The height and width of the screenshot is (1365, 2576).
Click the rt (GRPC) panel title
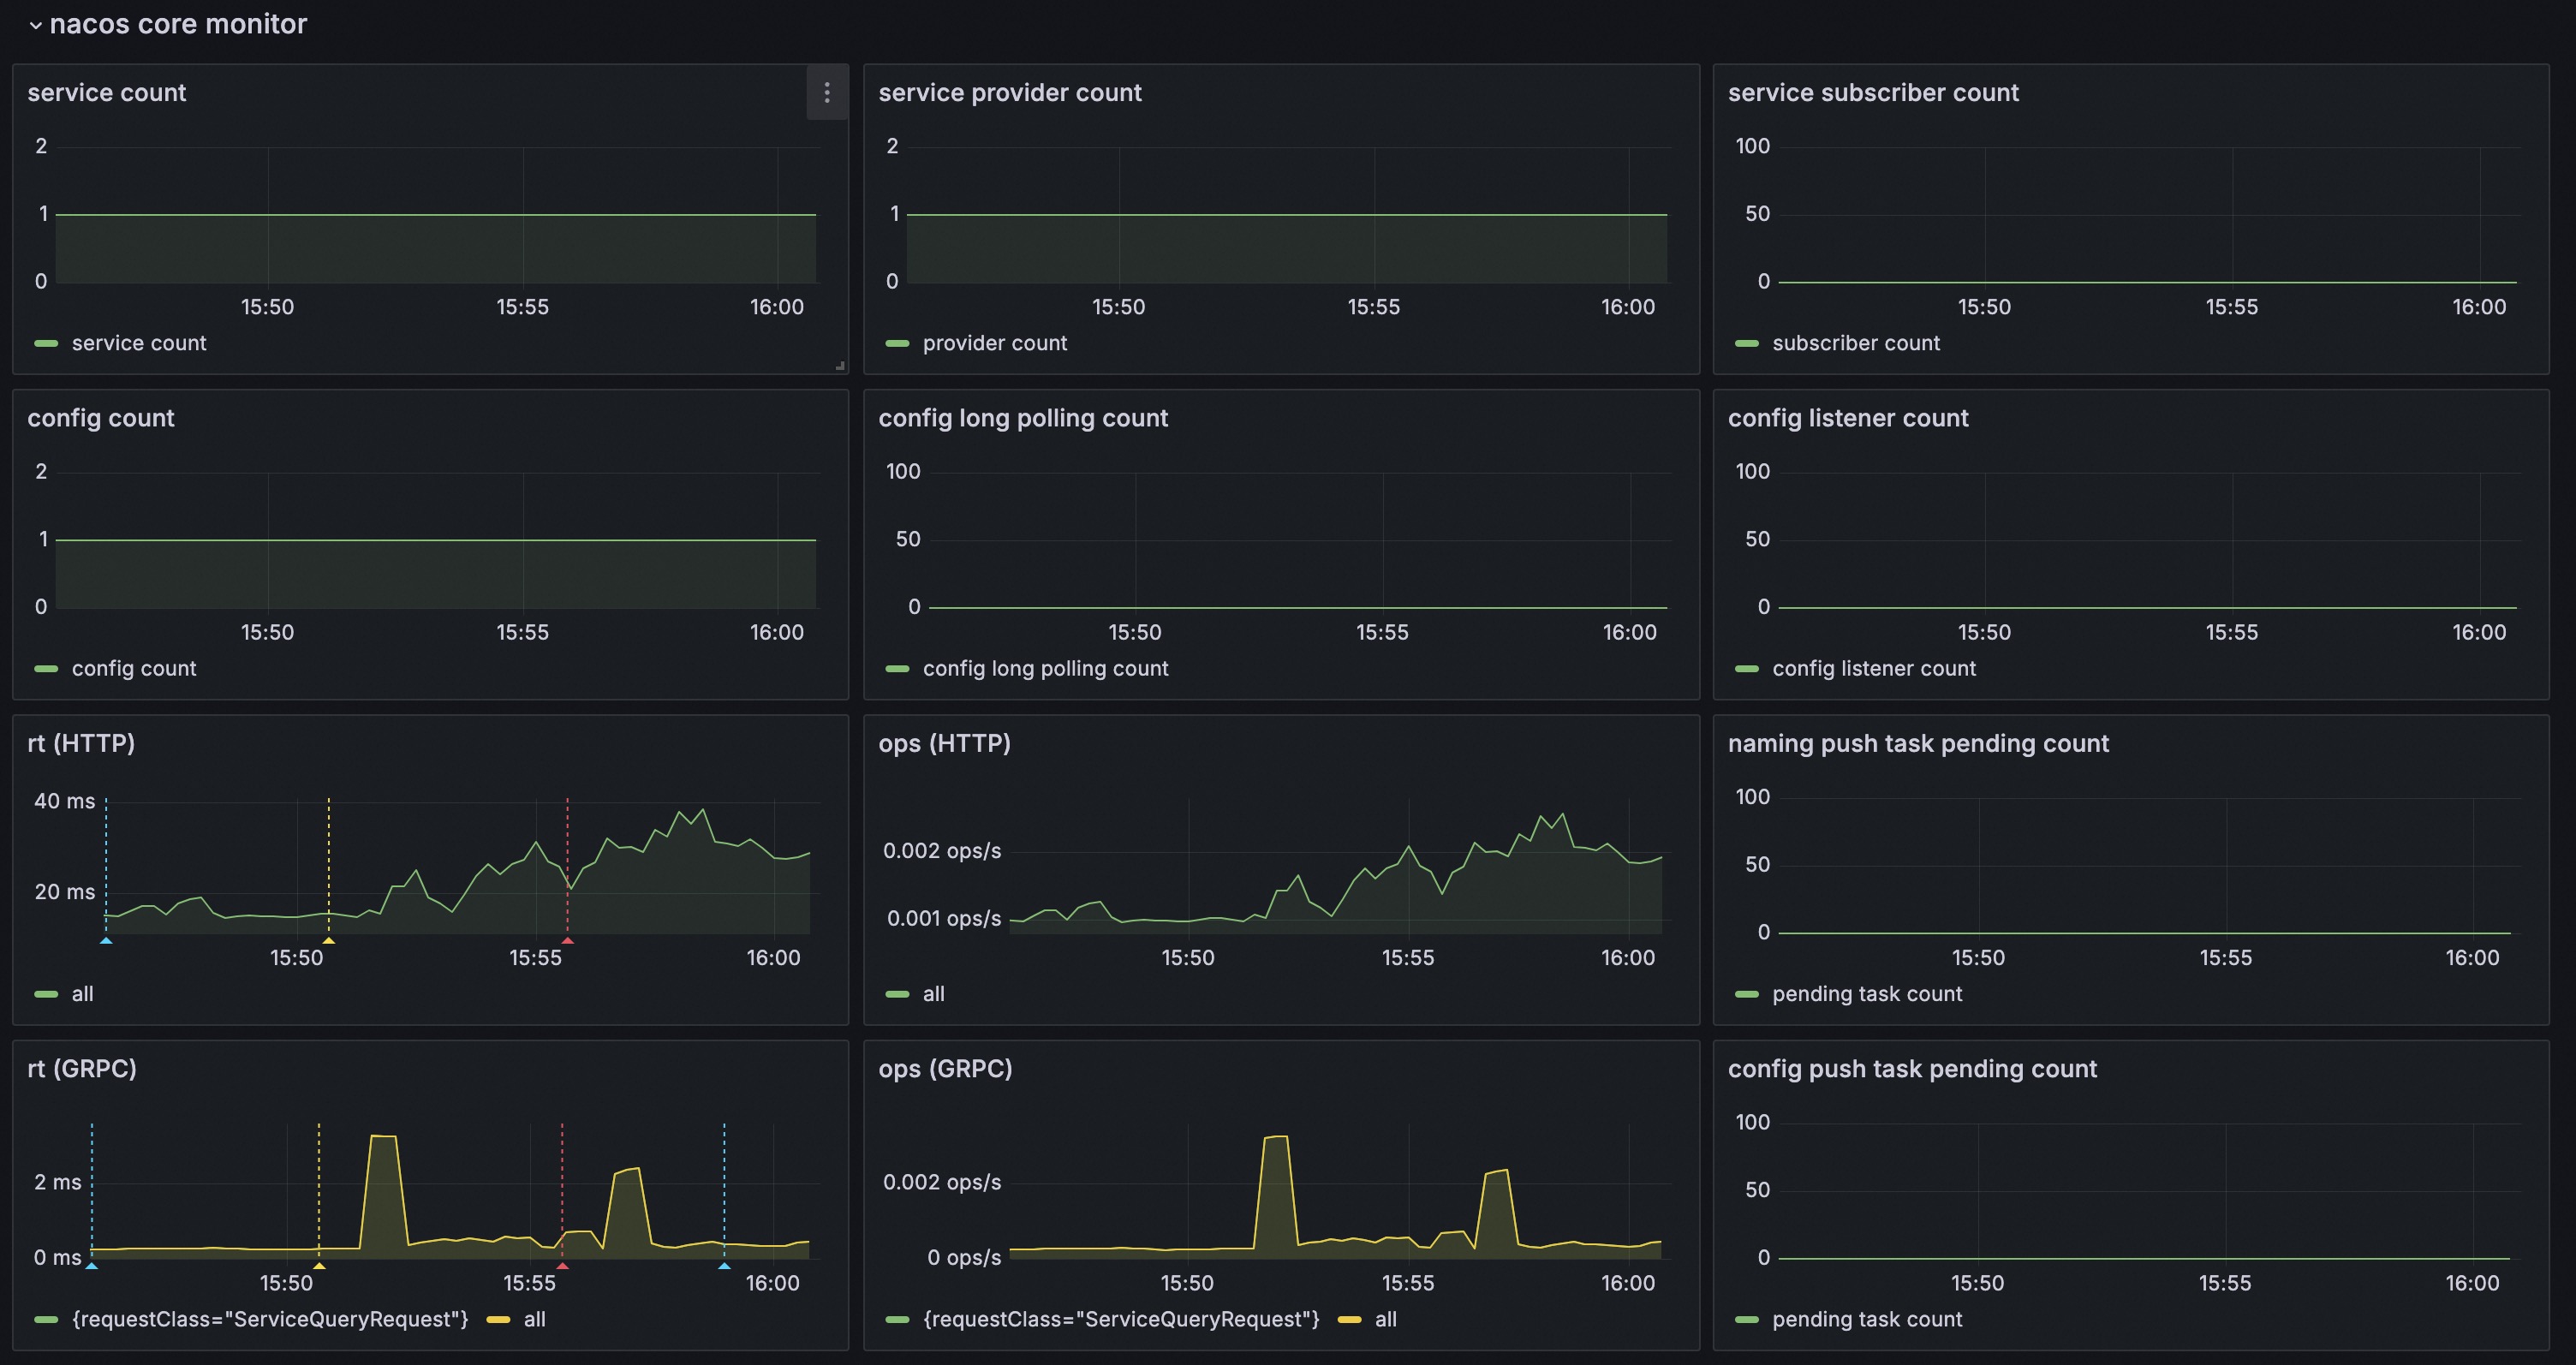(x=82, y=1068)
